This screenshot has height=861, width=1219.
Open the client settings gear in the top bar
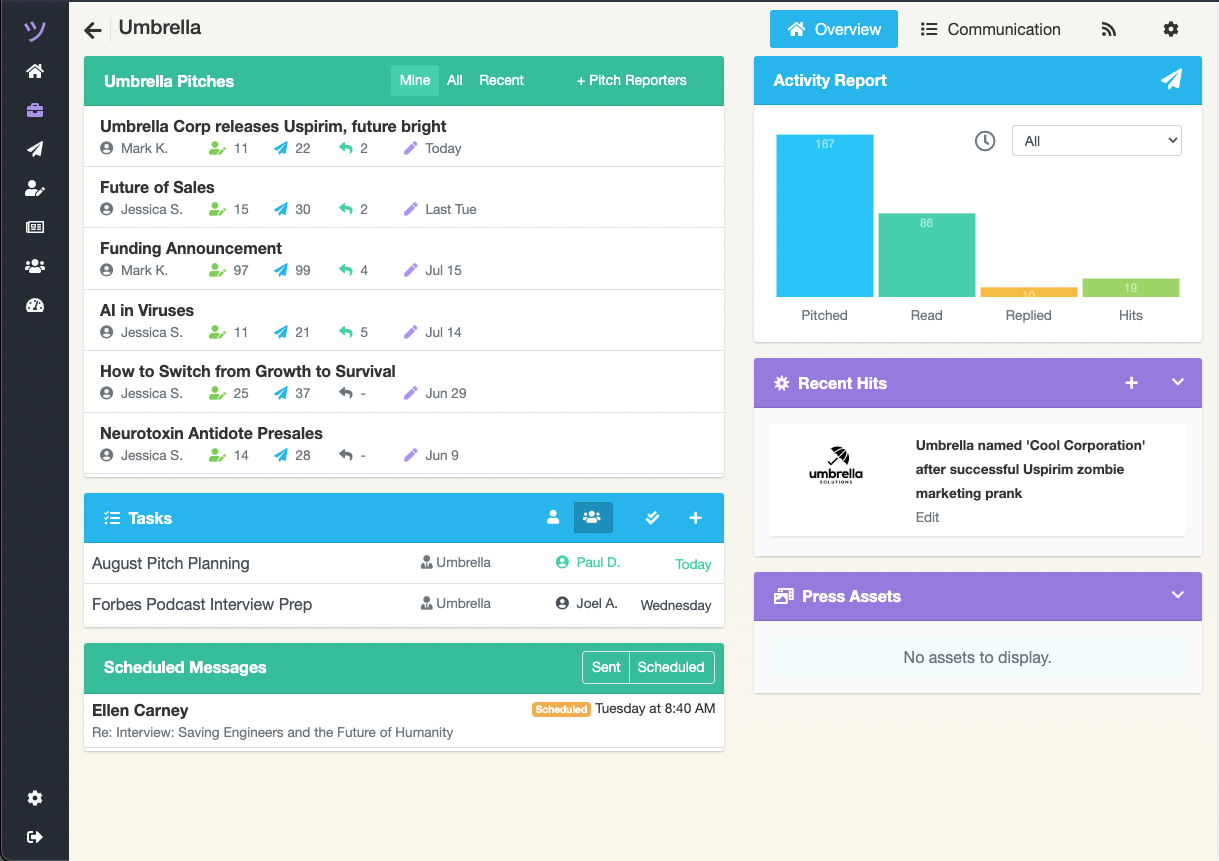click(1171, 30)
